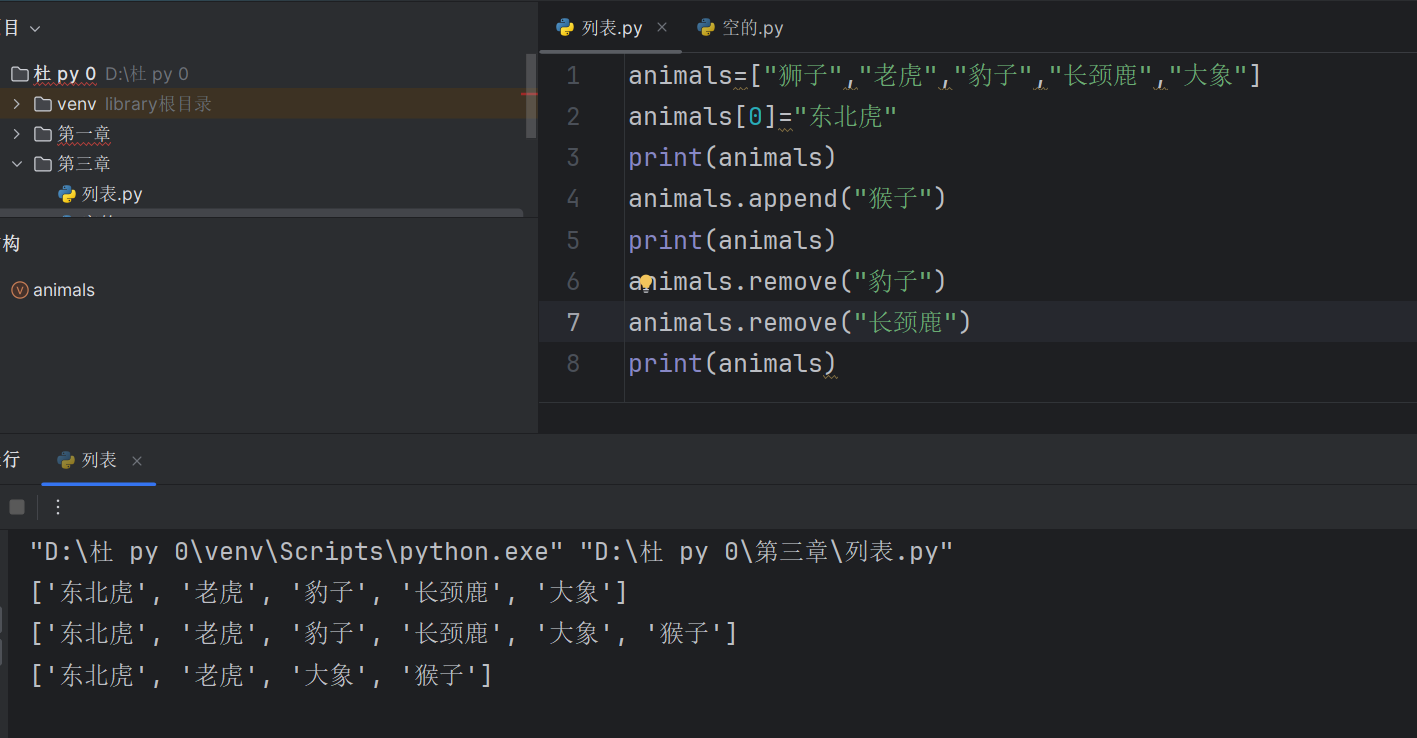This screenshot has width=1417, height=738.
Task: Open 列表.py in the project tree
Action: (112, 194)
